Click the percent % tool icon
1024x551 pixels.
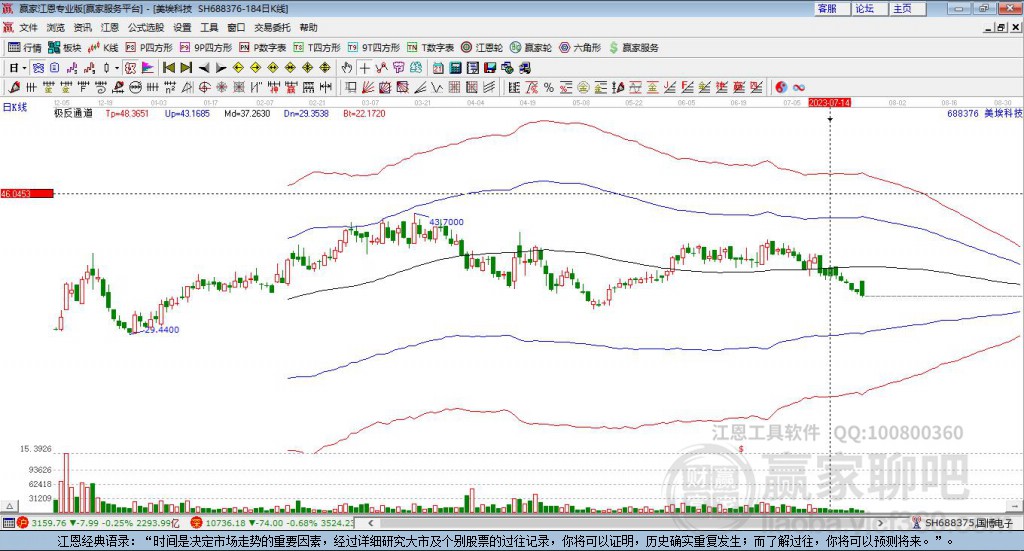tap(549, 87)
